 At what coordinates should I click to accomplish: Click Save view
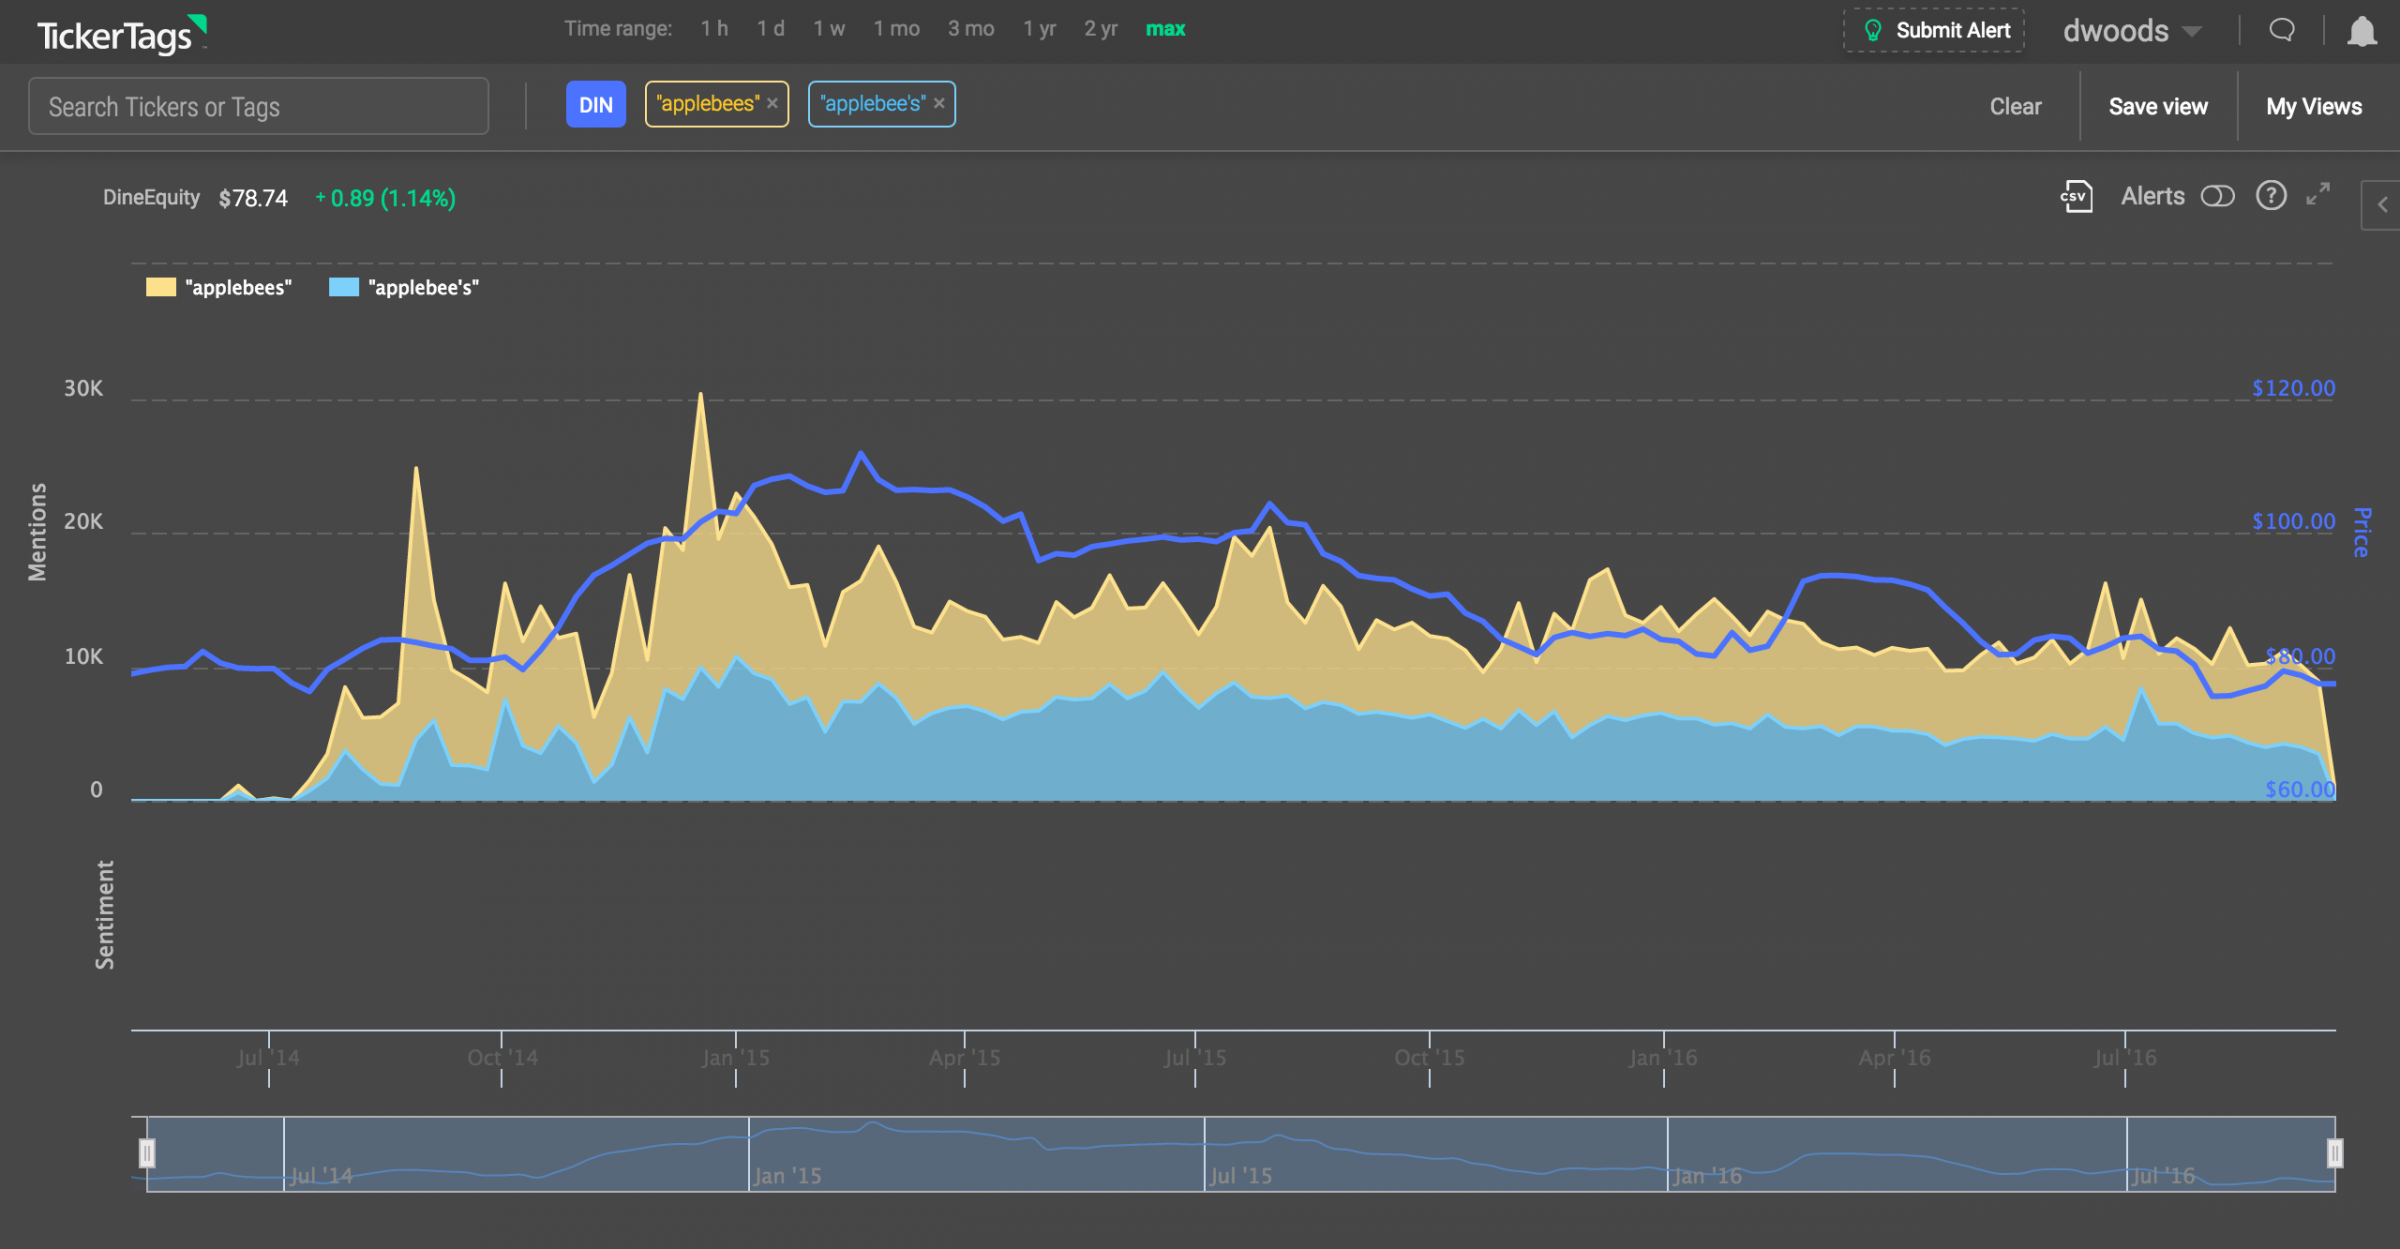[x=2158, y=106]
